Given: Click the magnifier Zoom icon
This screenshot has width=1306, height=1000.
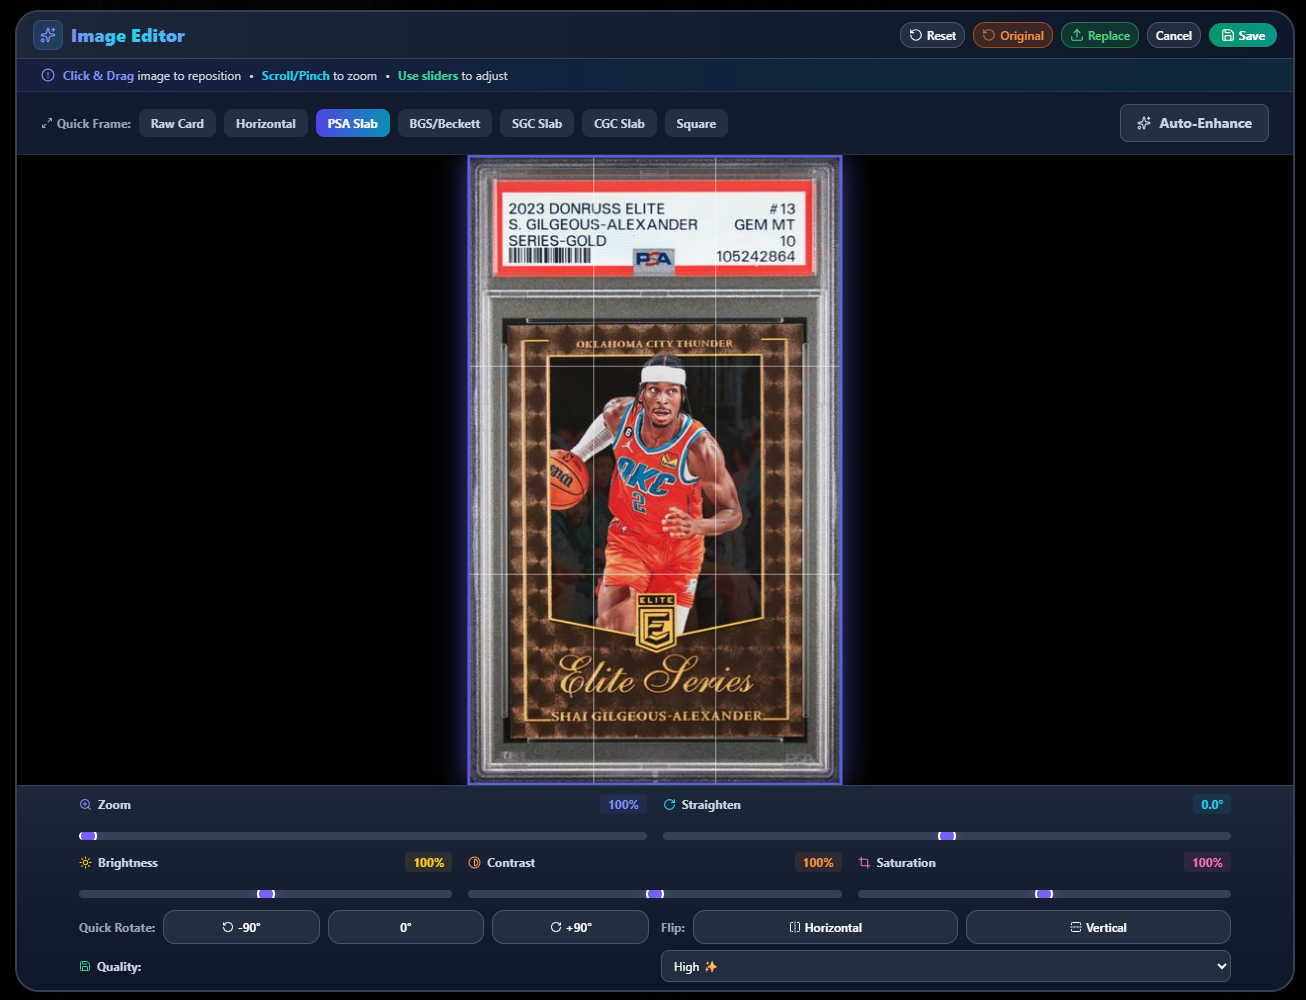Looking at the screenshot, I should coord(85,804).
